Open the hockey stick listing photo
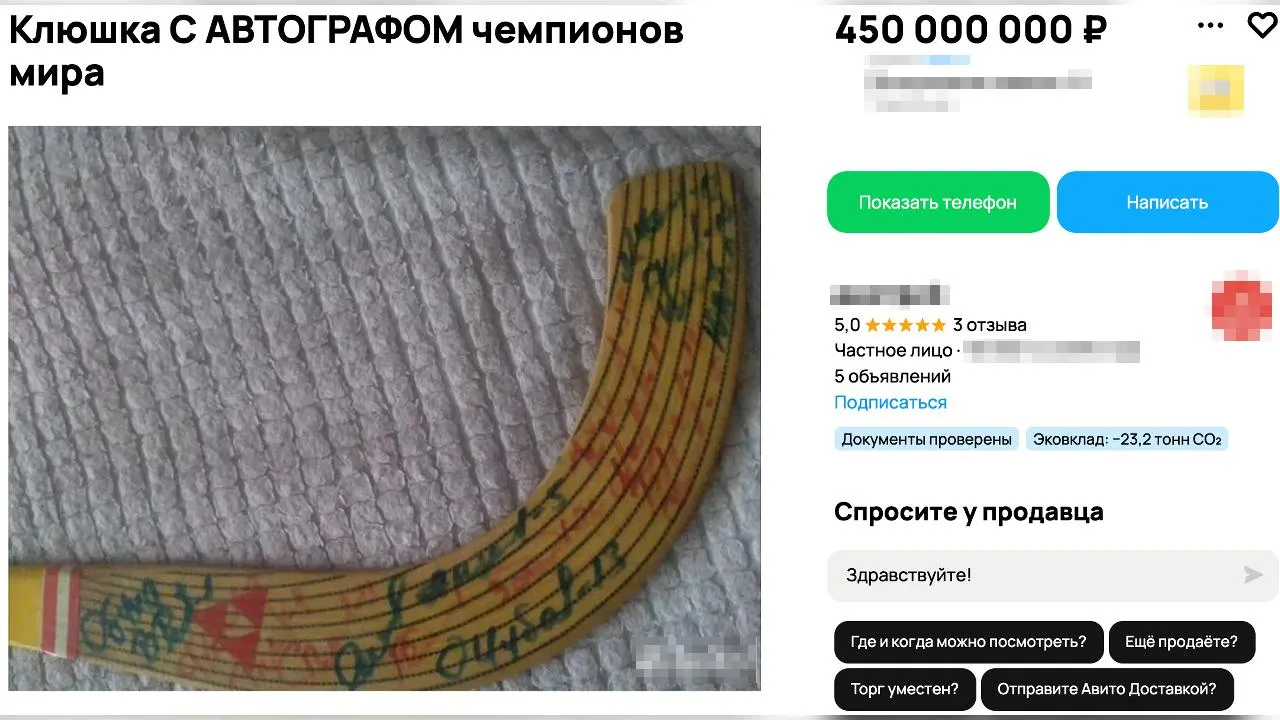This screenshot has height=720, width=1280. pos(385,408)
